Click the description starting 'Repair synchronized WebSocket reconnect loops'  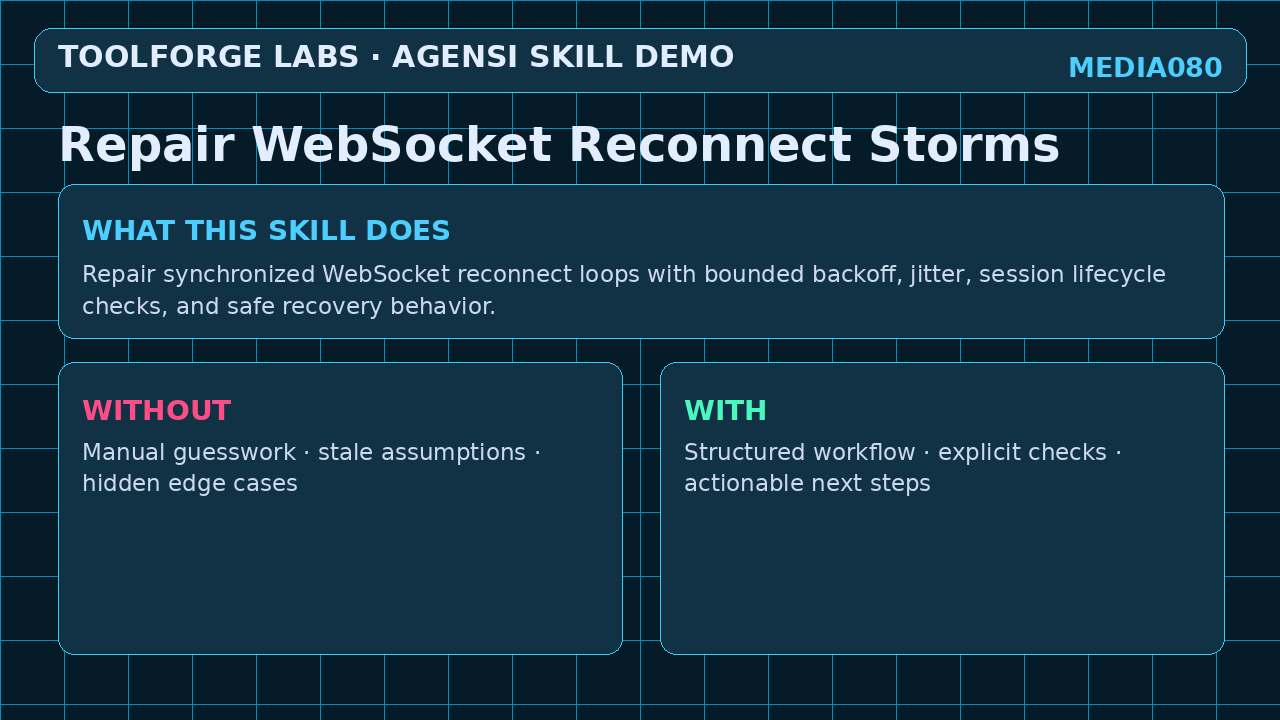[624, 290]
